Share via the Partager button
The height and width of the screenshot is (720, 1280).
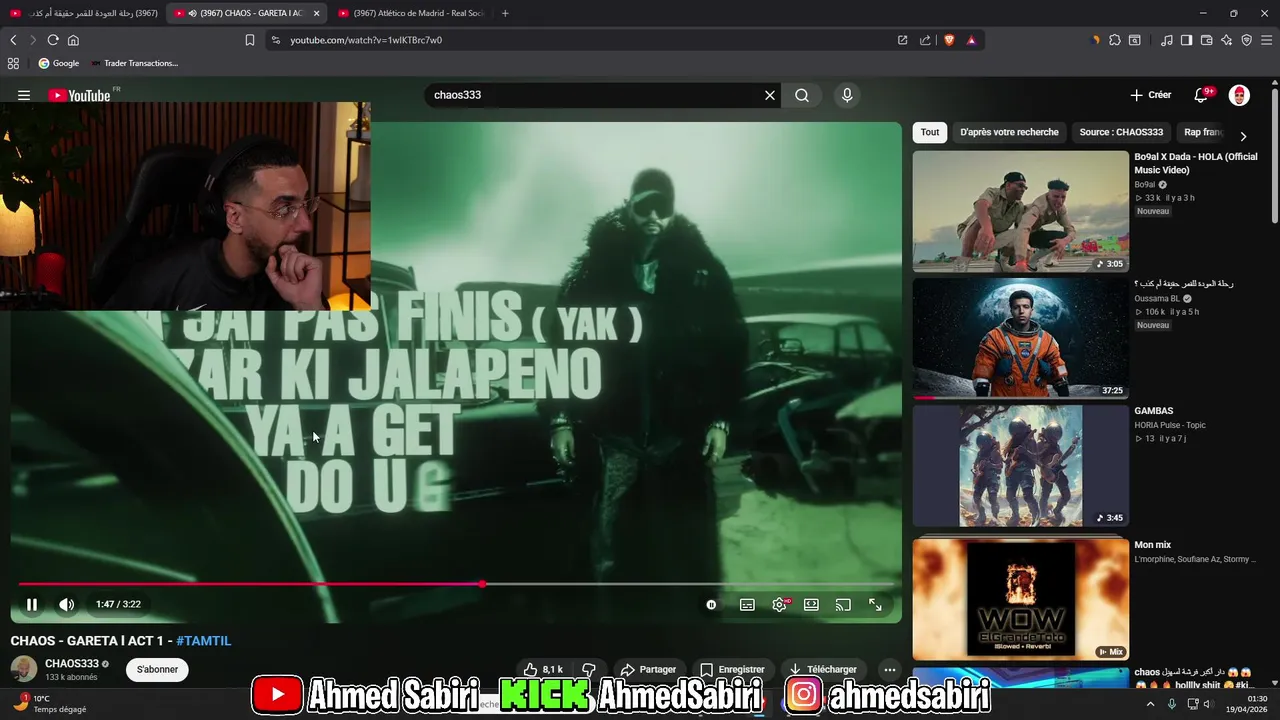[x=647, y=669]
